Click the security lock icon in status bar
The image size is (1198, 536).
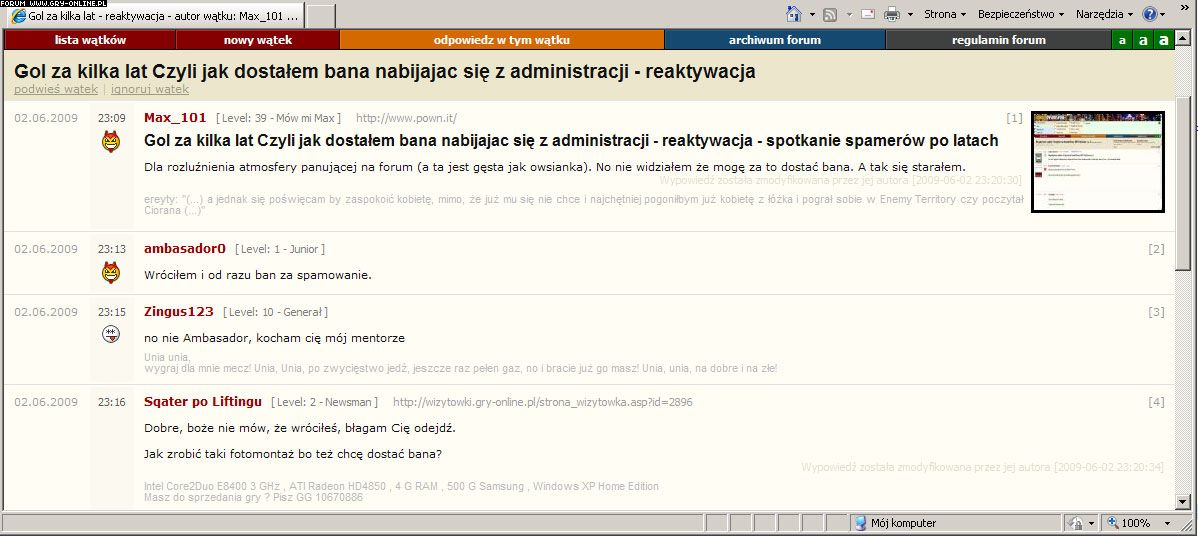click(x=1077, y=523)
